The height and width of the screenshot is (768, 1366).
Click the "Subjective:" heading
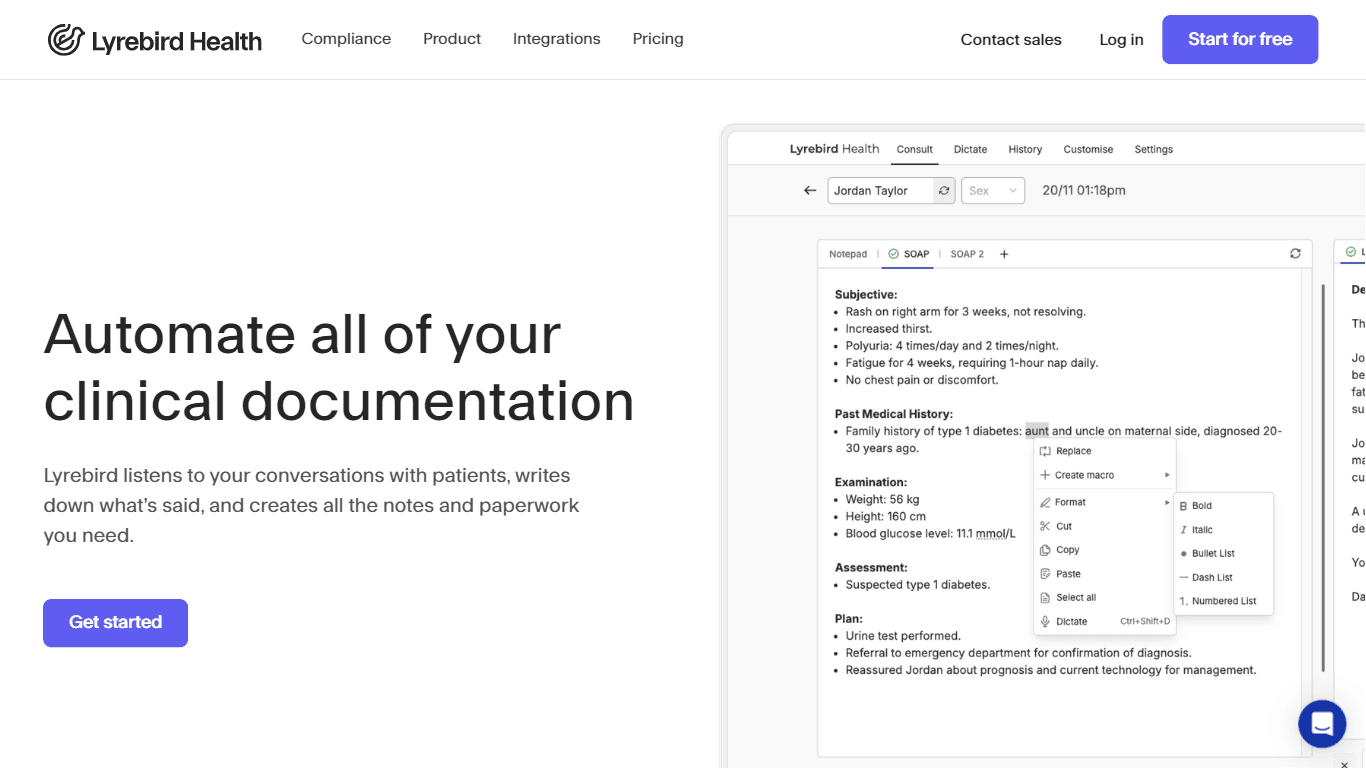[x=866, y=294]
